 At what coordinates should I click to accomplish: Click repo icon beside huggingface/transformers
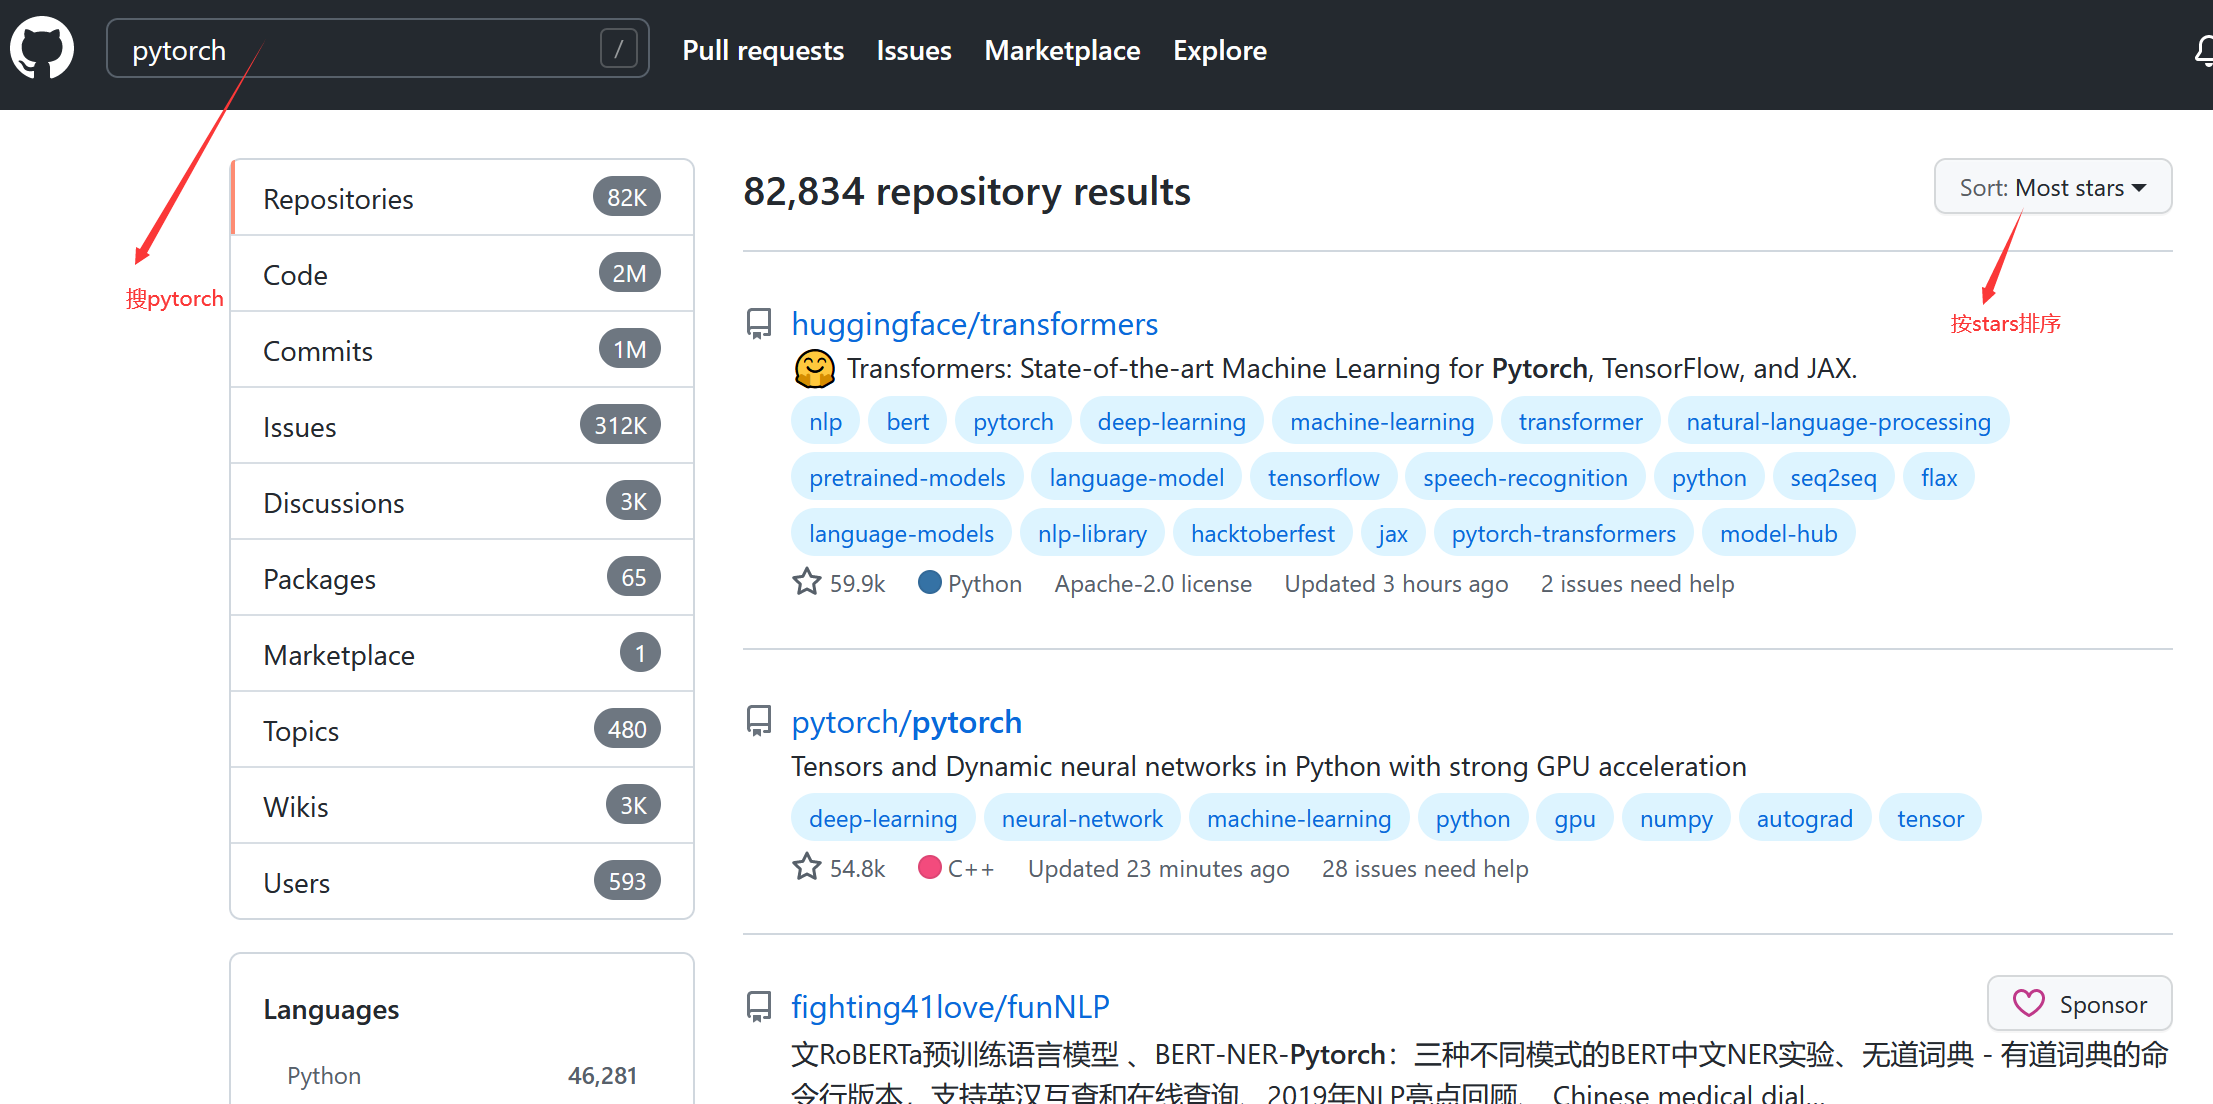tap(759, 323)
